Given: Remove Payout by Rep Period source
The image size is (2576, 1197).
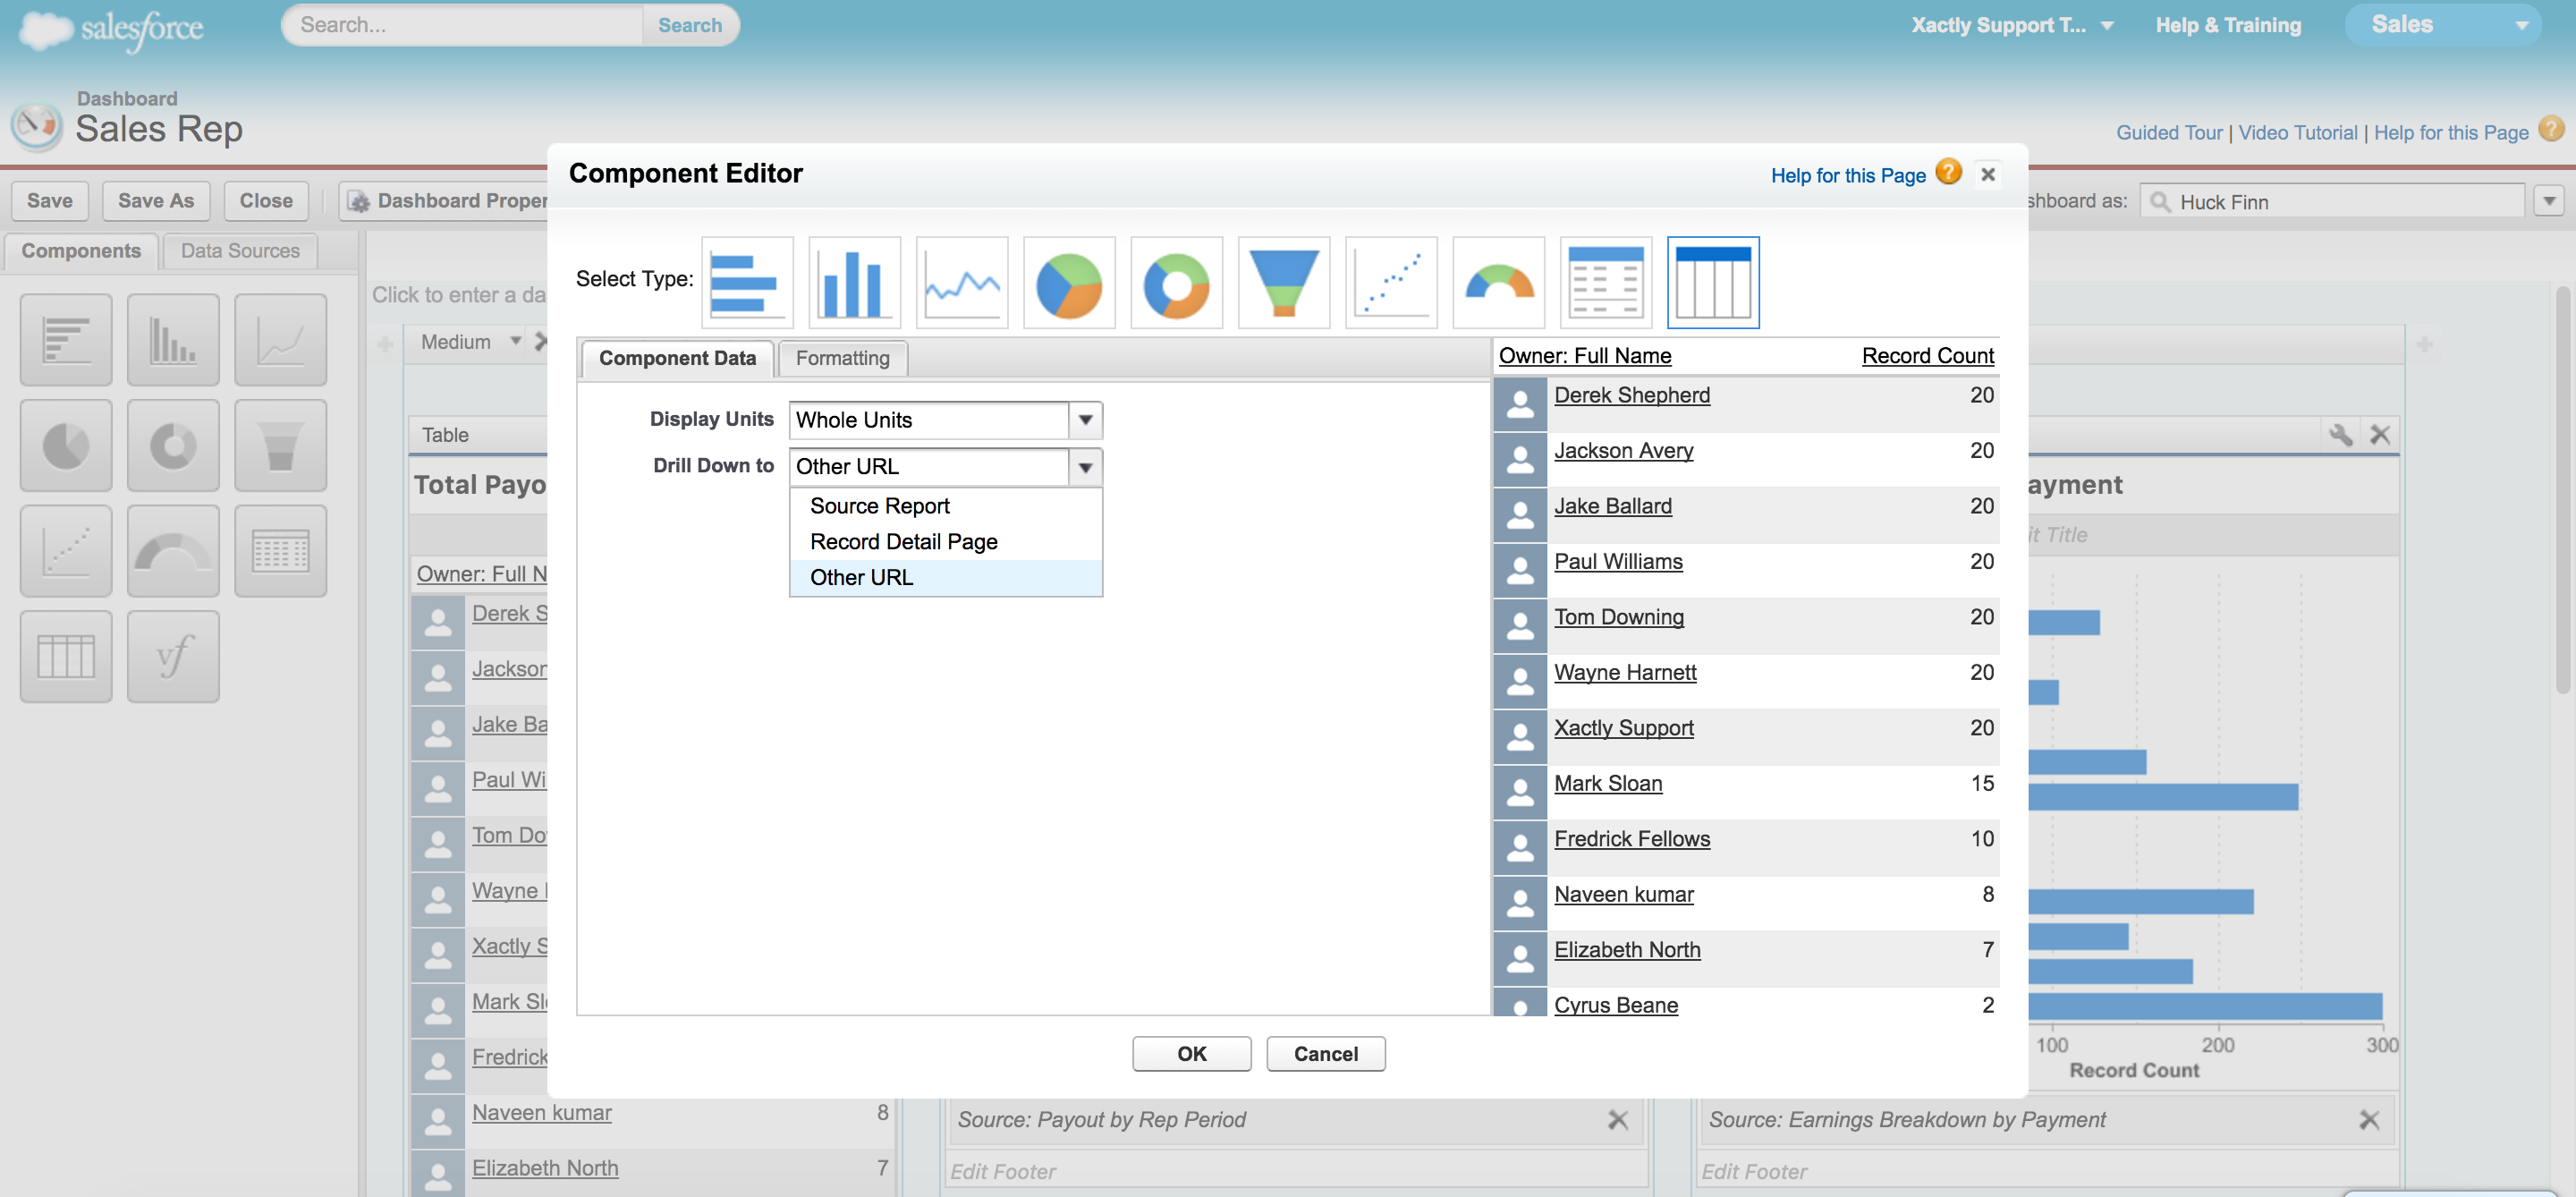Looking at the screenshot, I should coord(1617,1120).
